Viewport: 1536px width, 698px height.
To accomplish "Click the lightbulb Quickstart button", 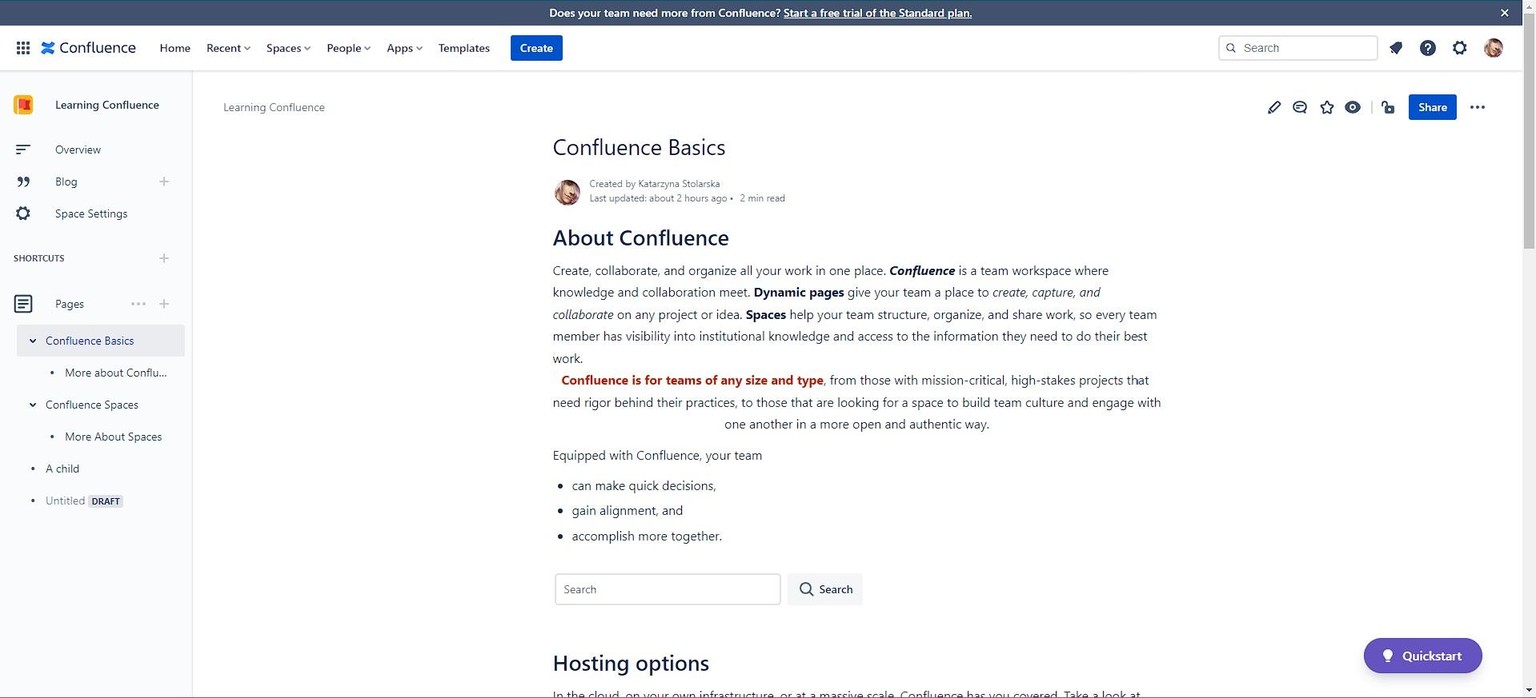I will click(1423, 656).
